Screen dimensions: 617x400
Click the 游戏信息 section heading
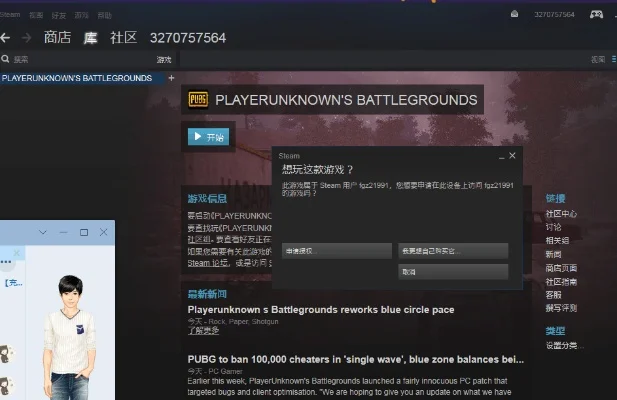pyautogui.click(x=207, y=199)
